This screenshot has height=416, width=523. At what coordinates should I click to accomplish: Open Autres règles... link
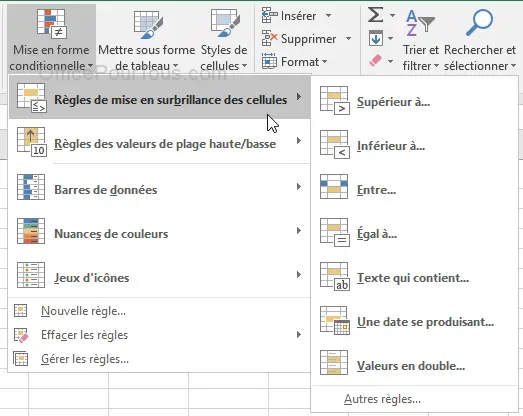point(382,399)
